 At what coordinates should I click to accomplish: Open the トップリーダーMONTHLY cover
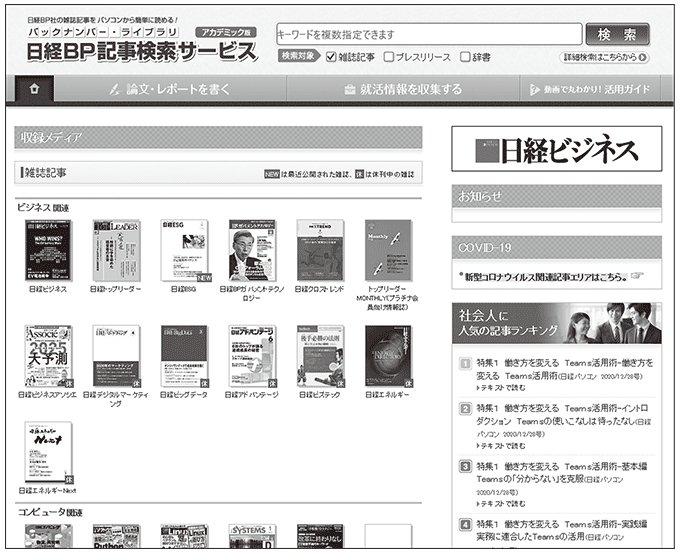[388, 250]
